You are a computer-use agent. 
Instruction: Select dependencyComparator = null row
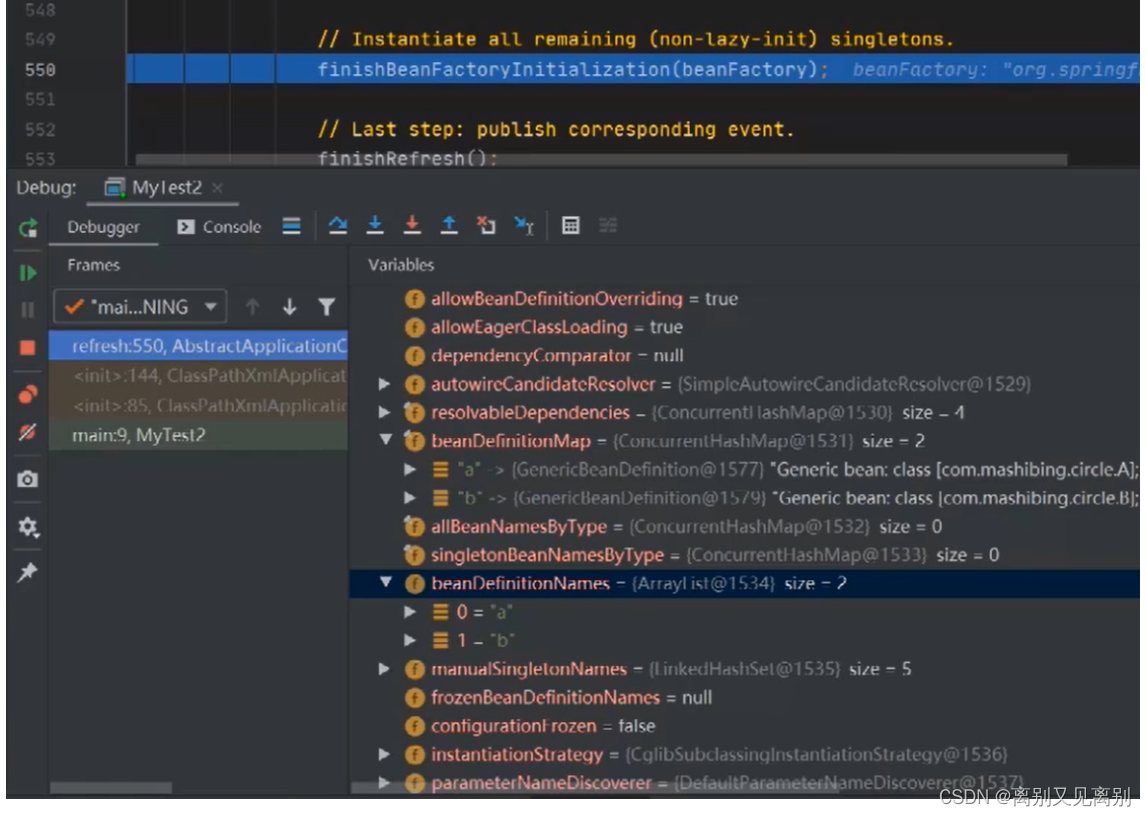[x=744, y=355]
